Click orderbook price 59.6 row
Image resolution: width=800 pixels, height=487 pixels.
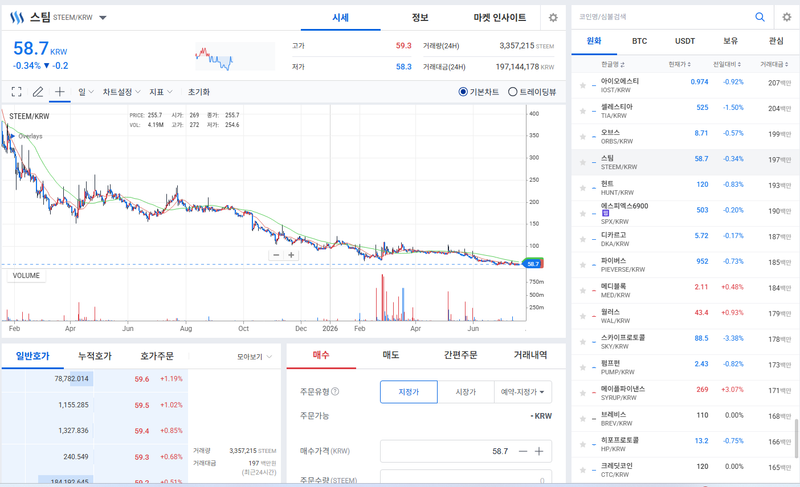tap(94, 379)
